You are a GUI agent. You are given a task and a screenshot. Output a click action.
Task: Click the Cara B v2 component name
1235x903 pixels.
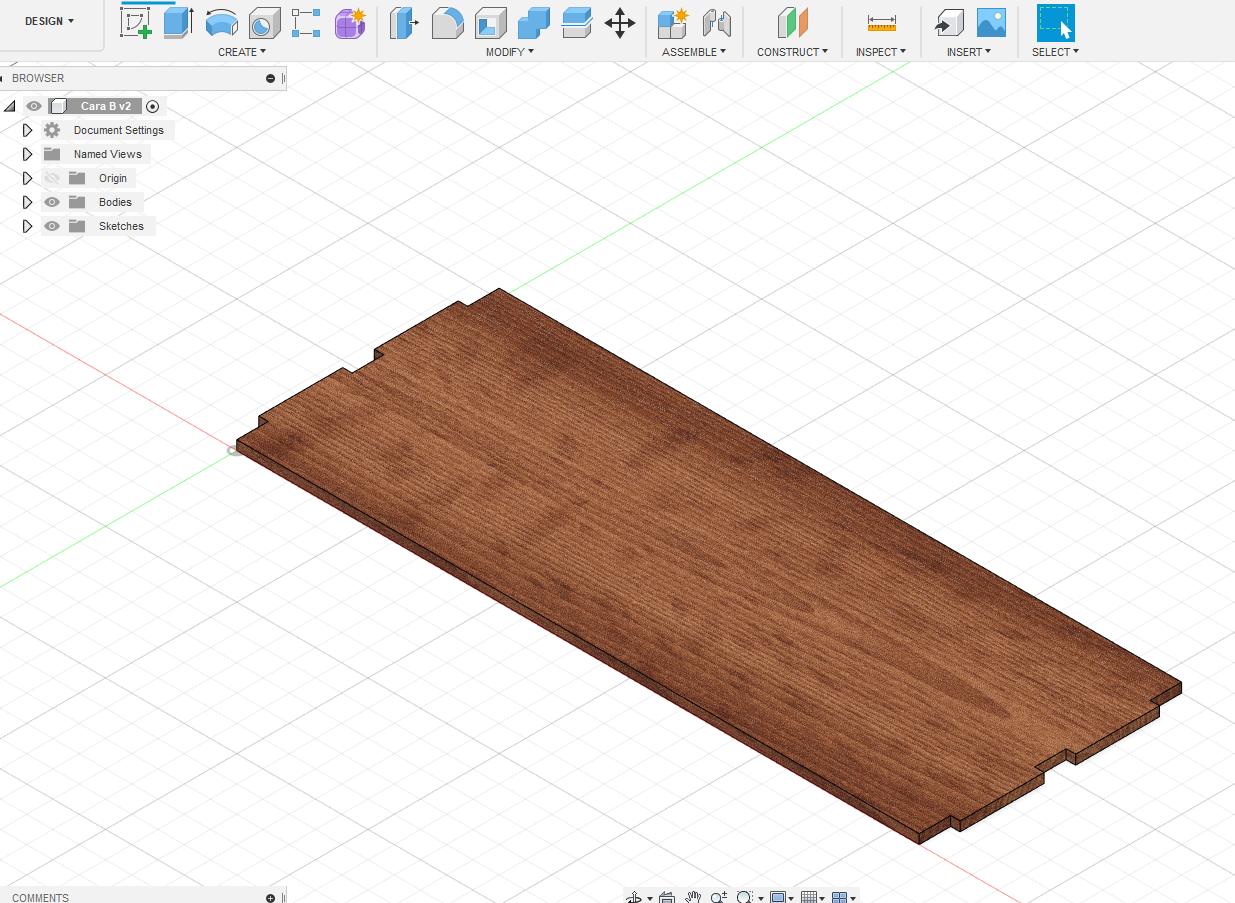pyautogui.click(x=106, y=106)
